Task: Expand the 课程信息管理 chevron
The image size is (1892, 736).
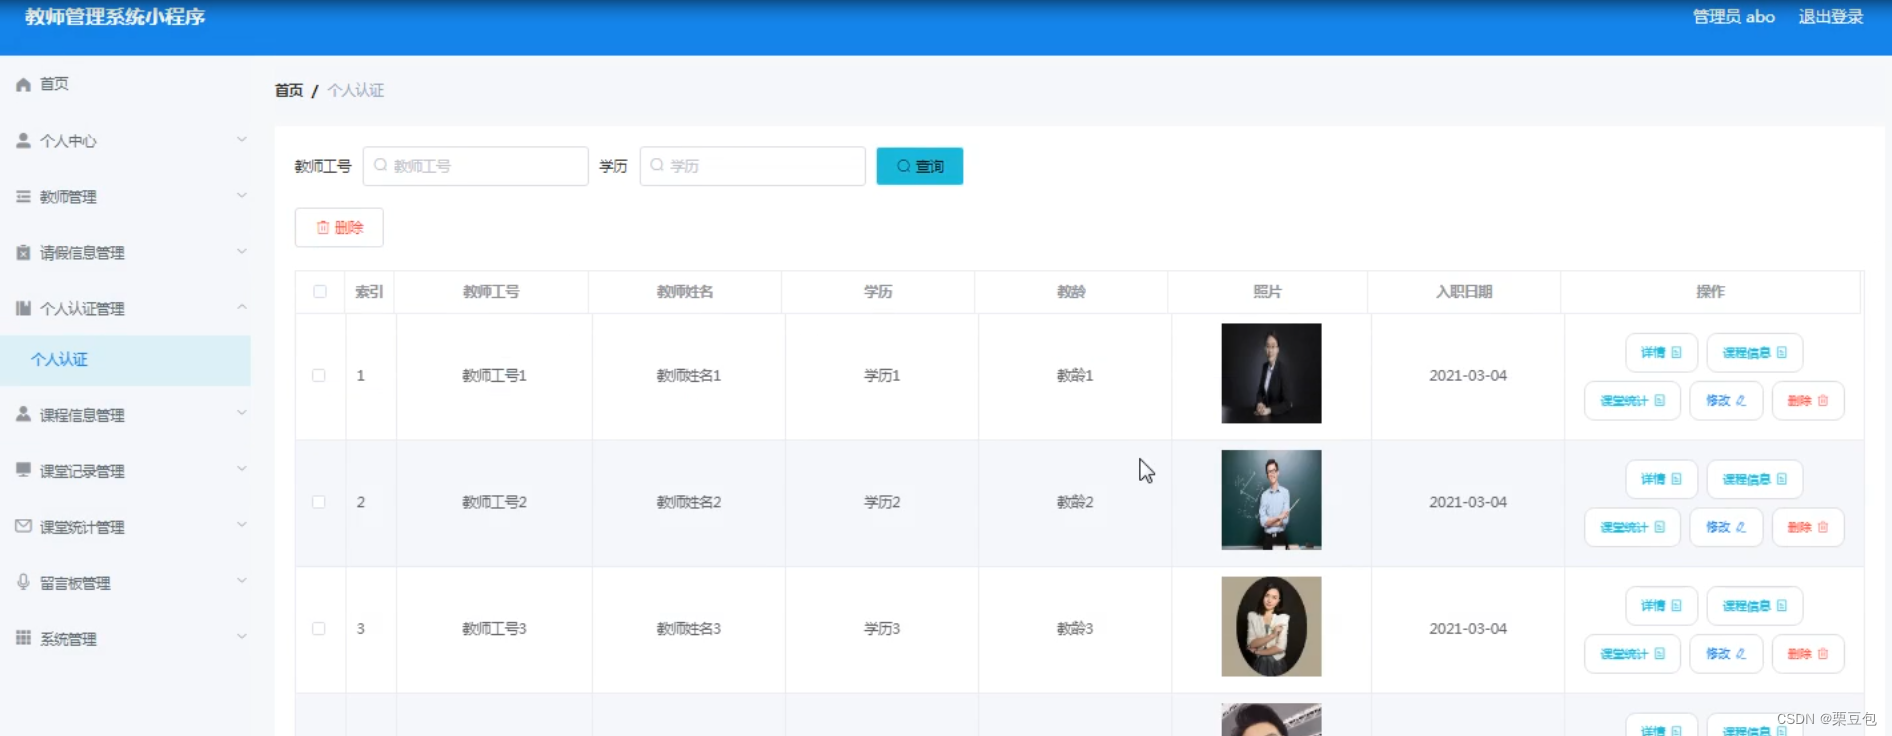Action: pyautogui.click(x=241, y=412)
